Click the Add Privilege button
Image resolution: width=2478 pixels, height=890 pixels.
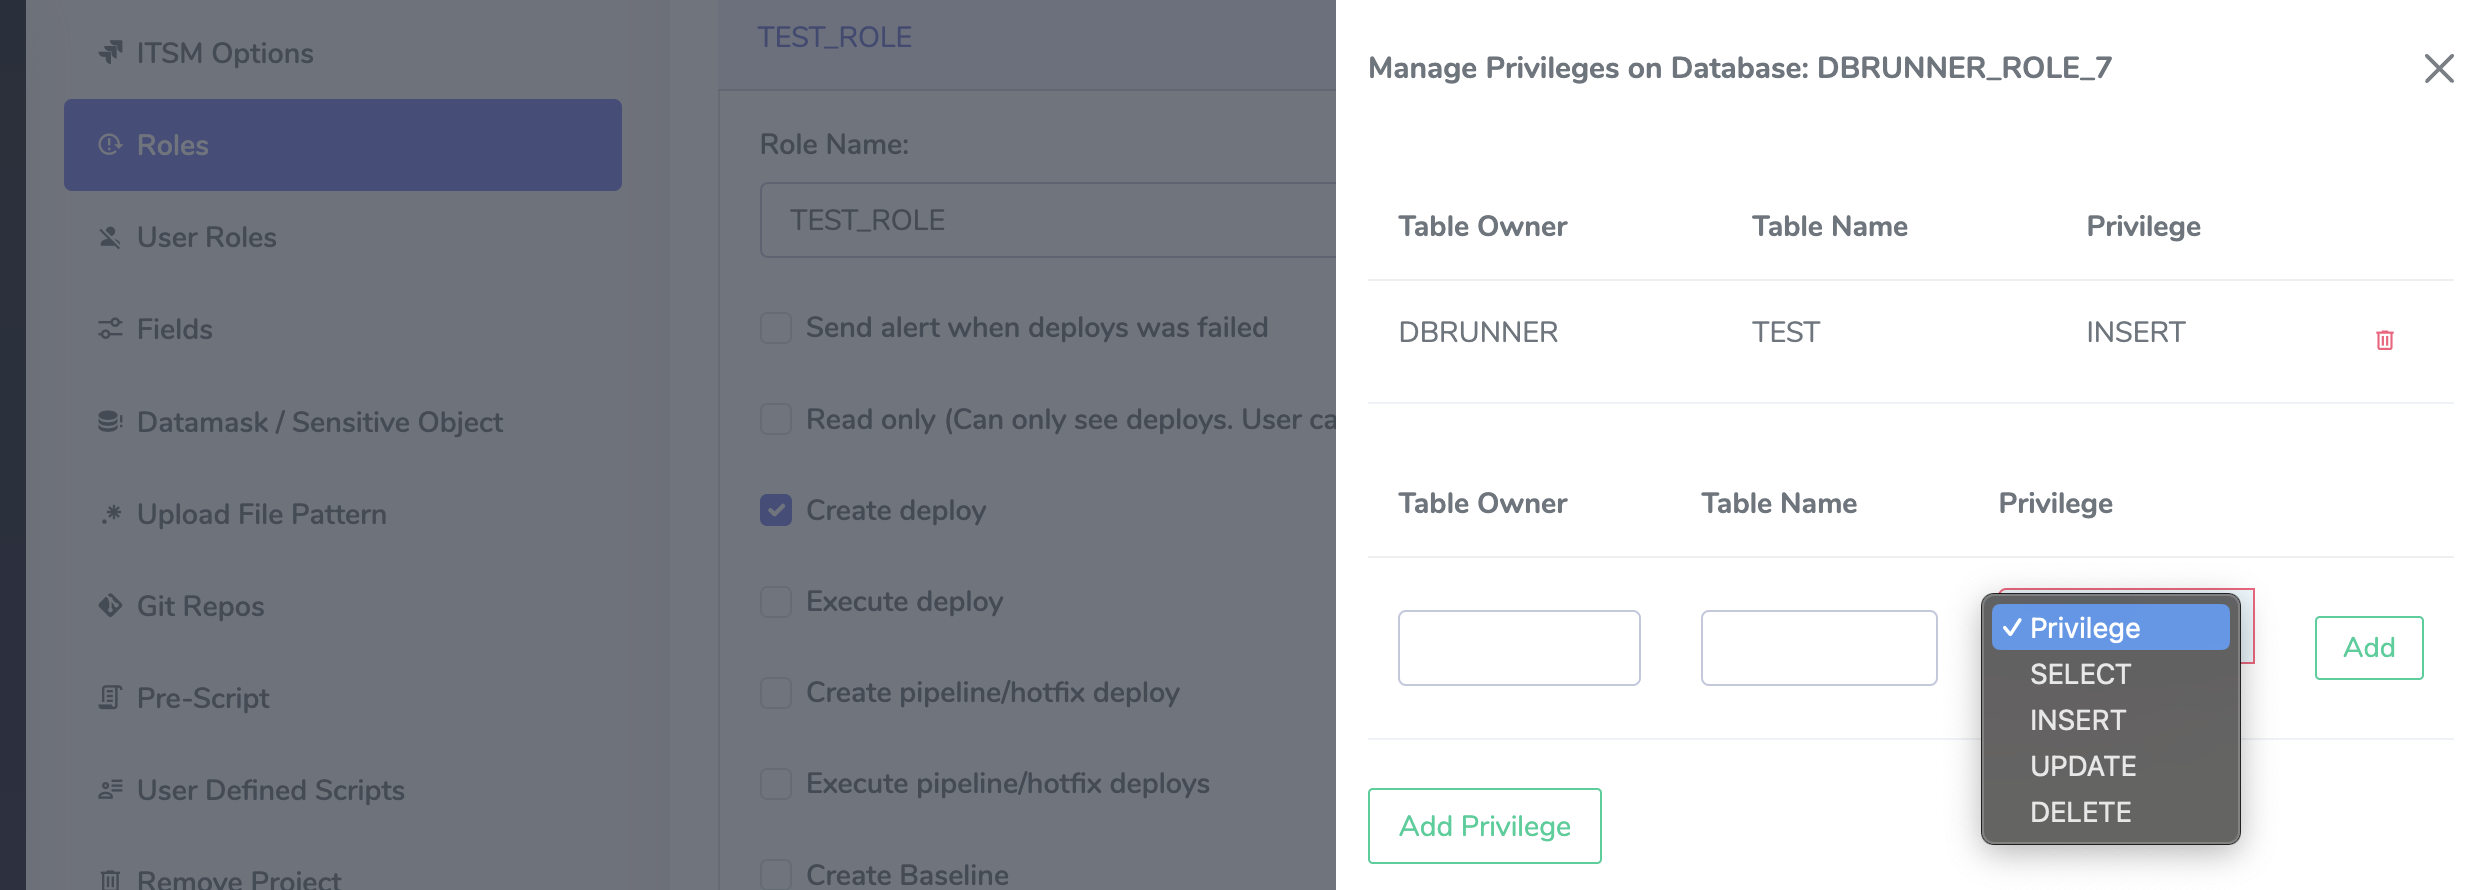(1484, 826)
